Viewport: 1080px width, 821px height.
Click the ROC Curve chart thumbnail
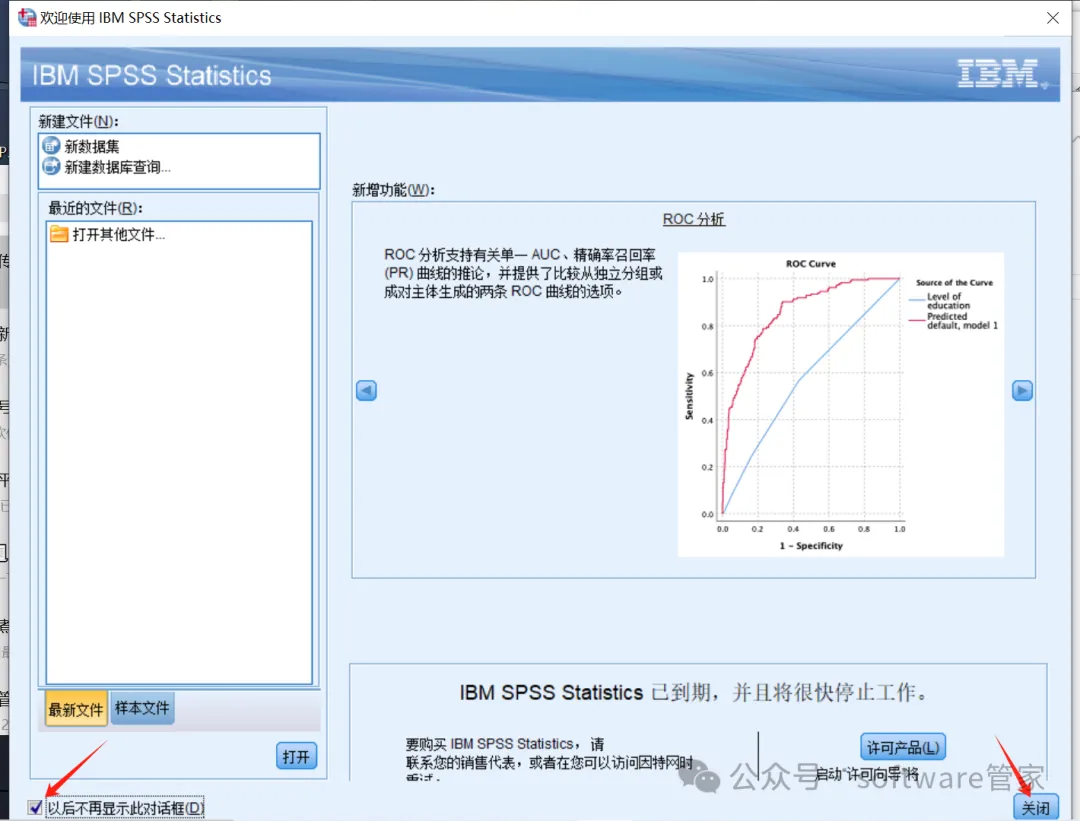pos(840,404)
